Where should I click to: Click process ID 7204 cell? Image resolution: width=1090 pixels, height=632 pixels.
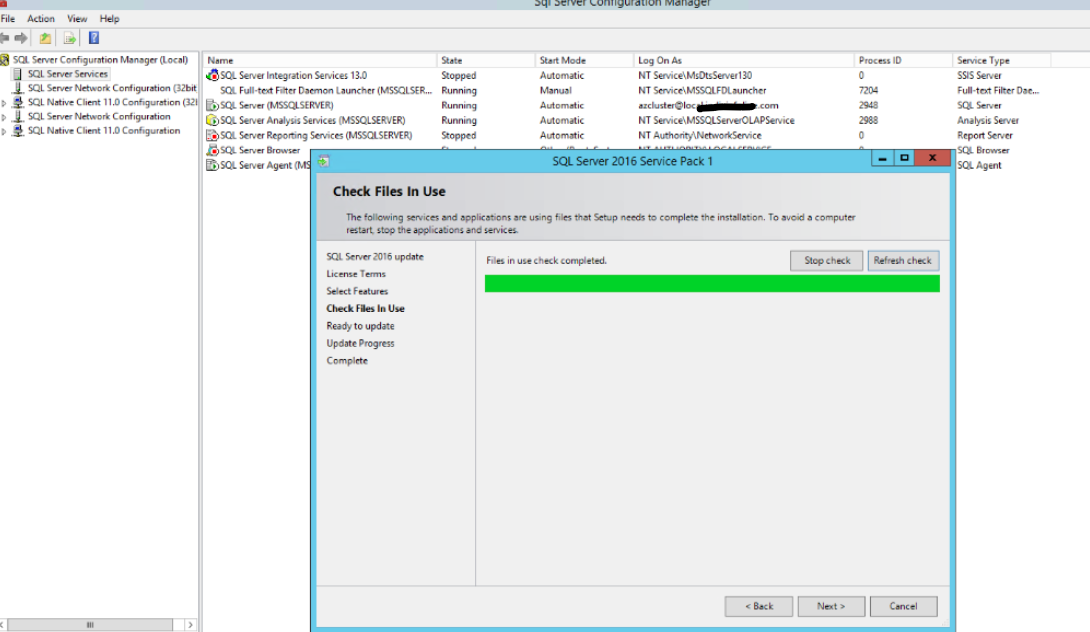868,90
